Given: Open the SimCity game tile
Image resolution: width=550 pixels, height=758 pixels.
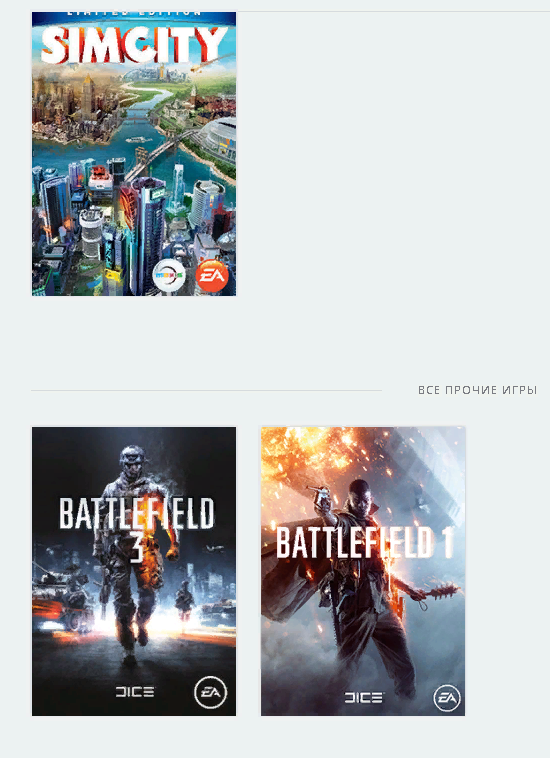Looking at the screenshot, I should pyautogui.click(x=134, y=154).
